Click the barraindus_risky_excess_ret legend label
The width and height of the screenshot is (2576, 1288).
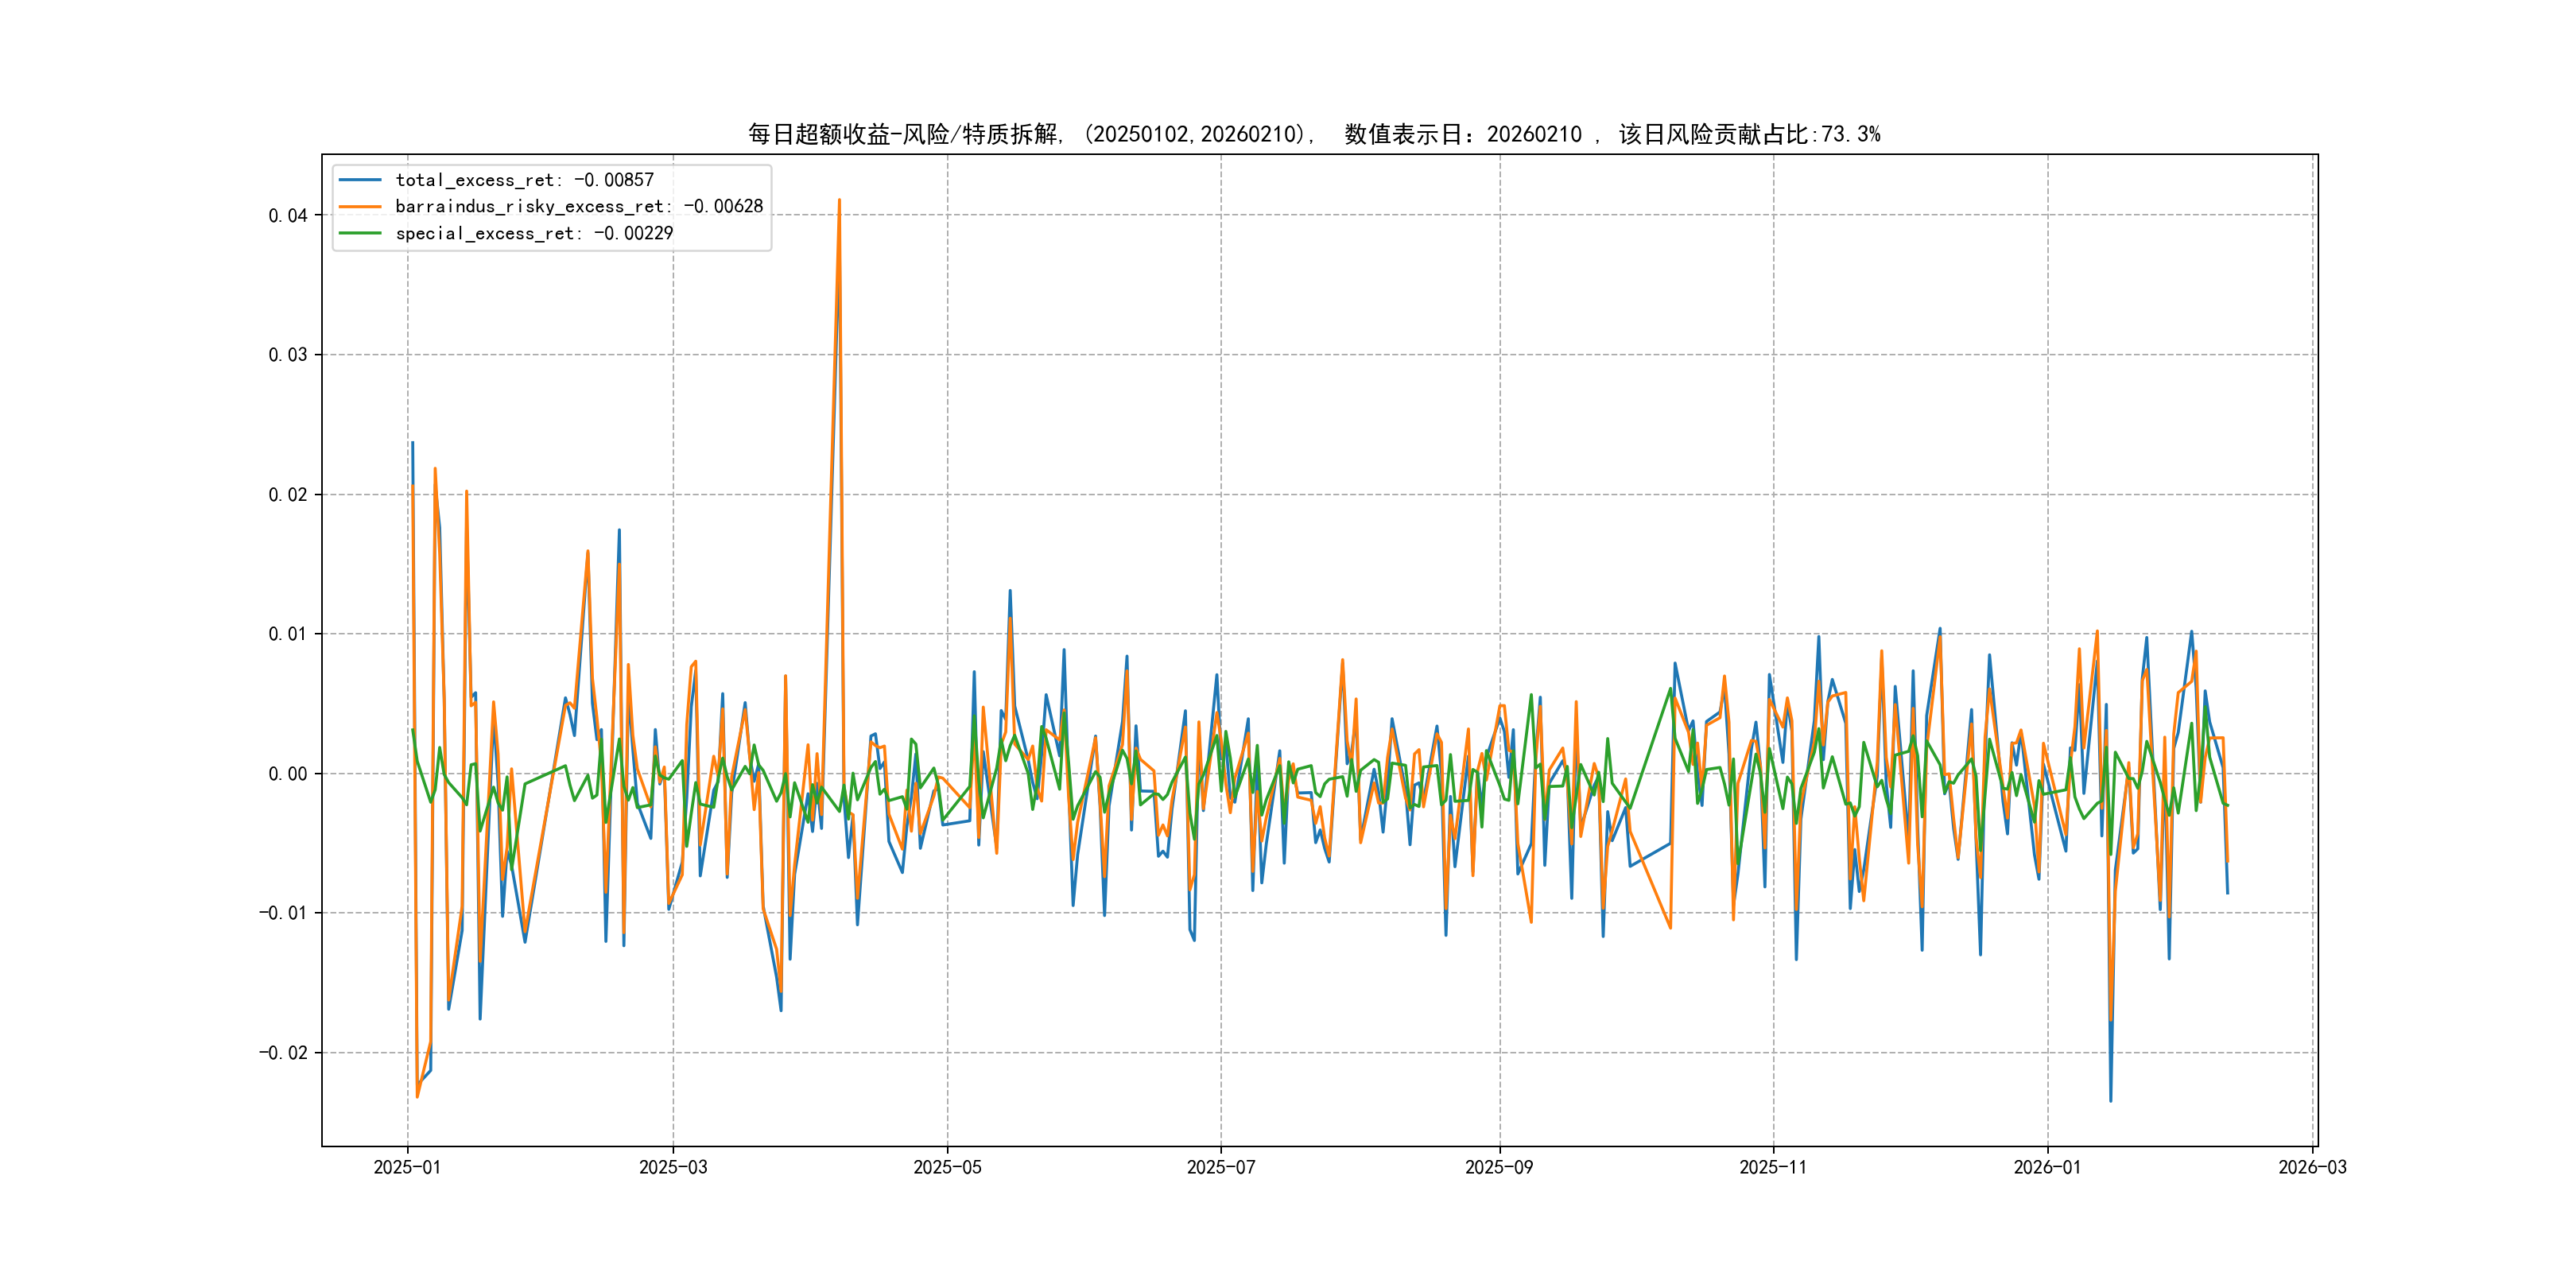tap(579, 207)
